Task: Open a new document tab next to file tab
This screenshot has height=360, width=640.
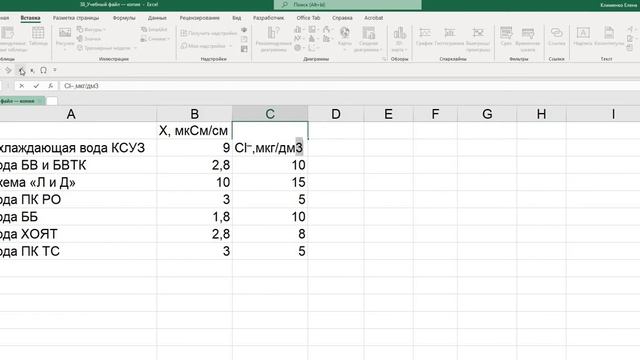Action: pyautogui.click(x=52, y=101)
